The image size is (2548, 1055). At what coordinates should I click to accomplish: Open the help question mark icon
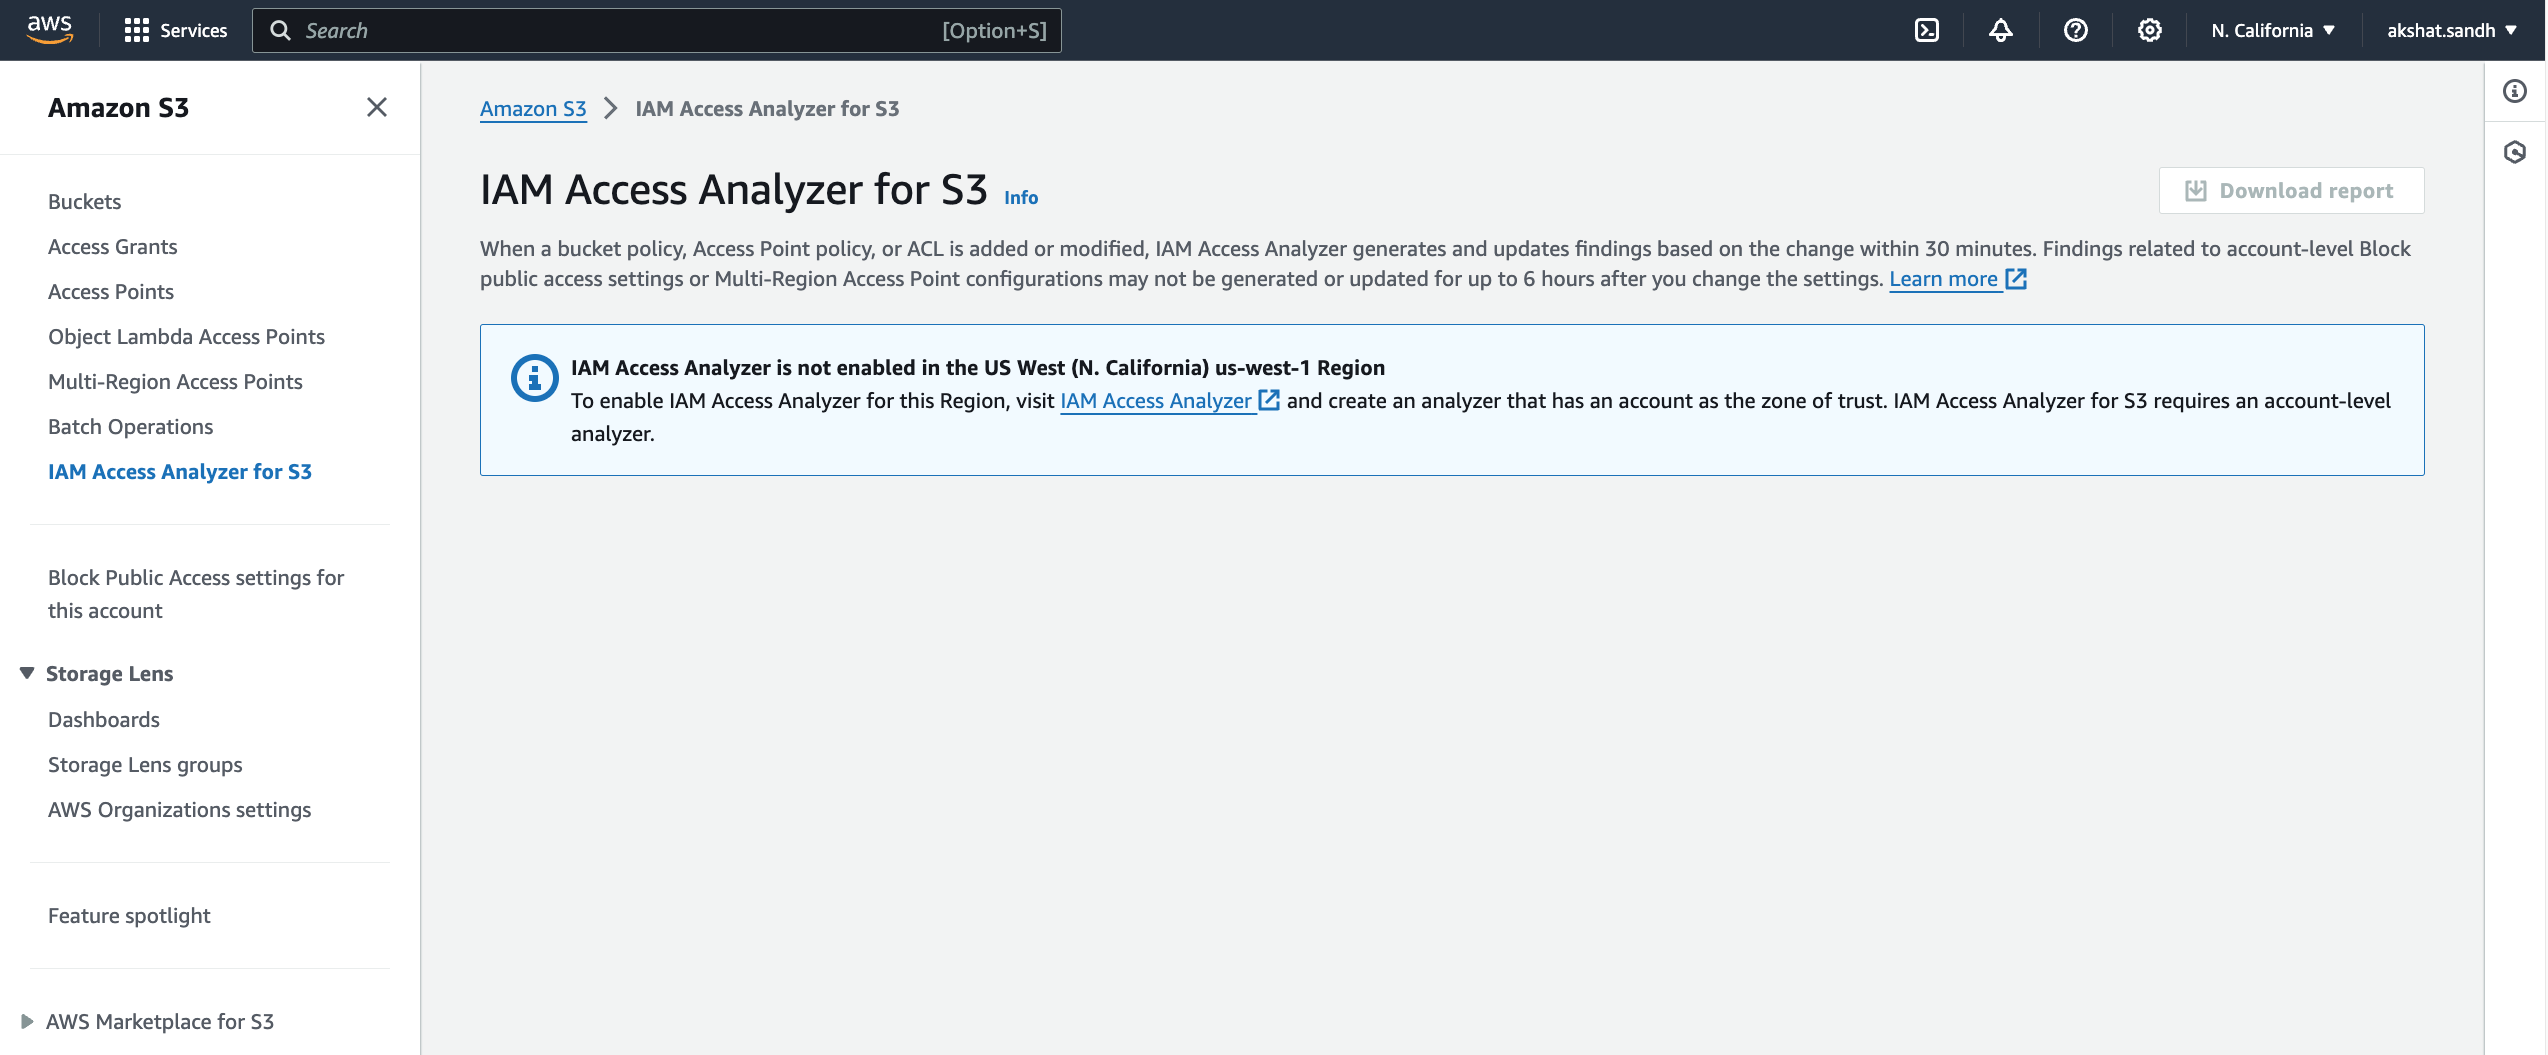pos(2074,30)
